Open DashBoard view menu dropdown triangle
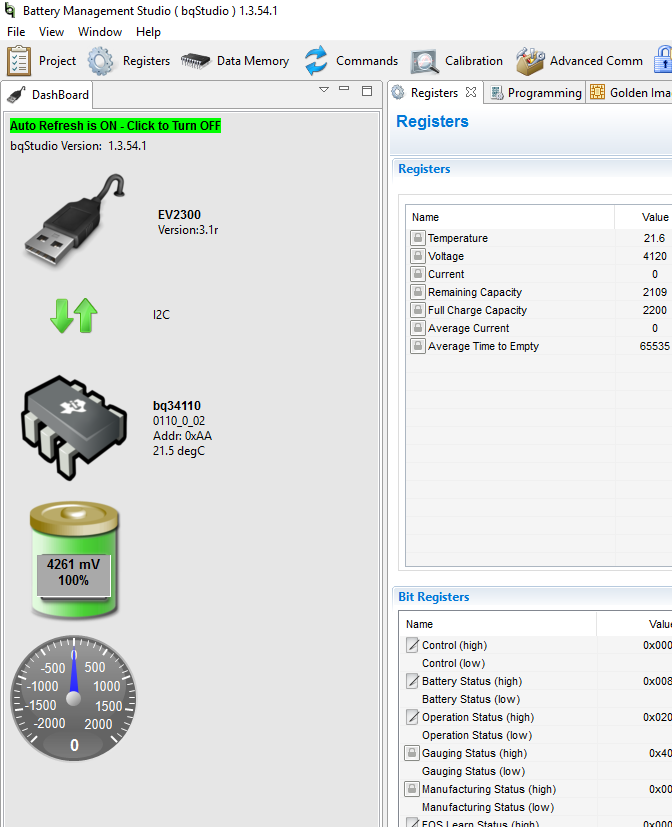Viewport: 672px width, 827px height. pyautogui.click(x=324, y=90)
